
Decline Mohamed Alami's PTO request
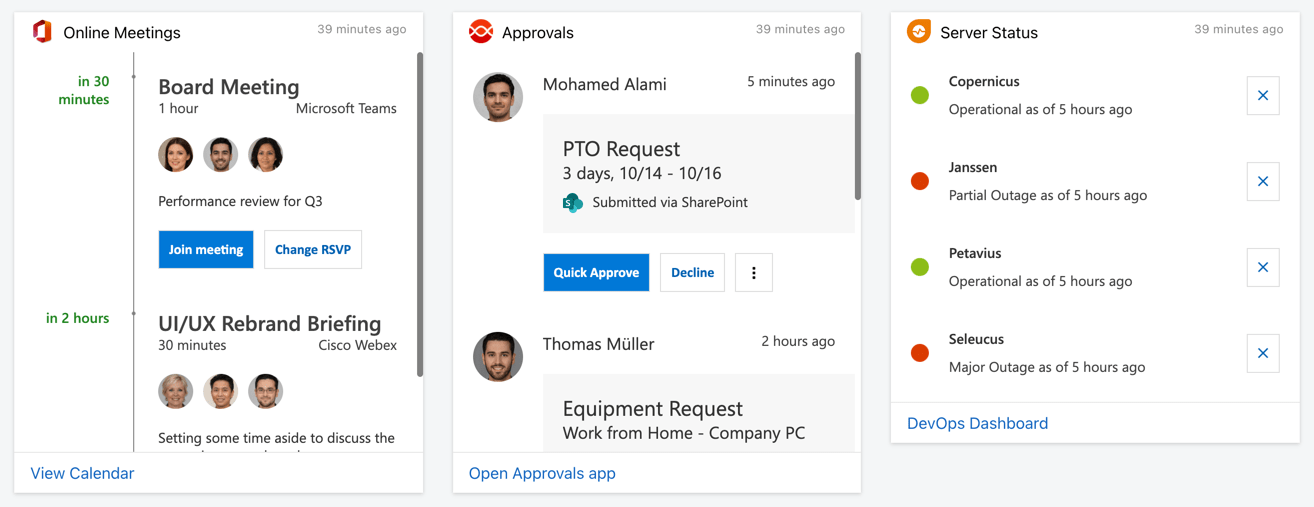[693, 273]
